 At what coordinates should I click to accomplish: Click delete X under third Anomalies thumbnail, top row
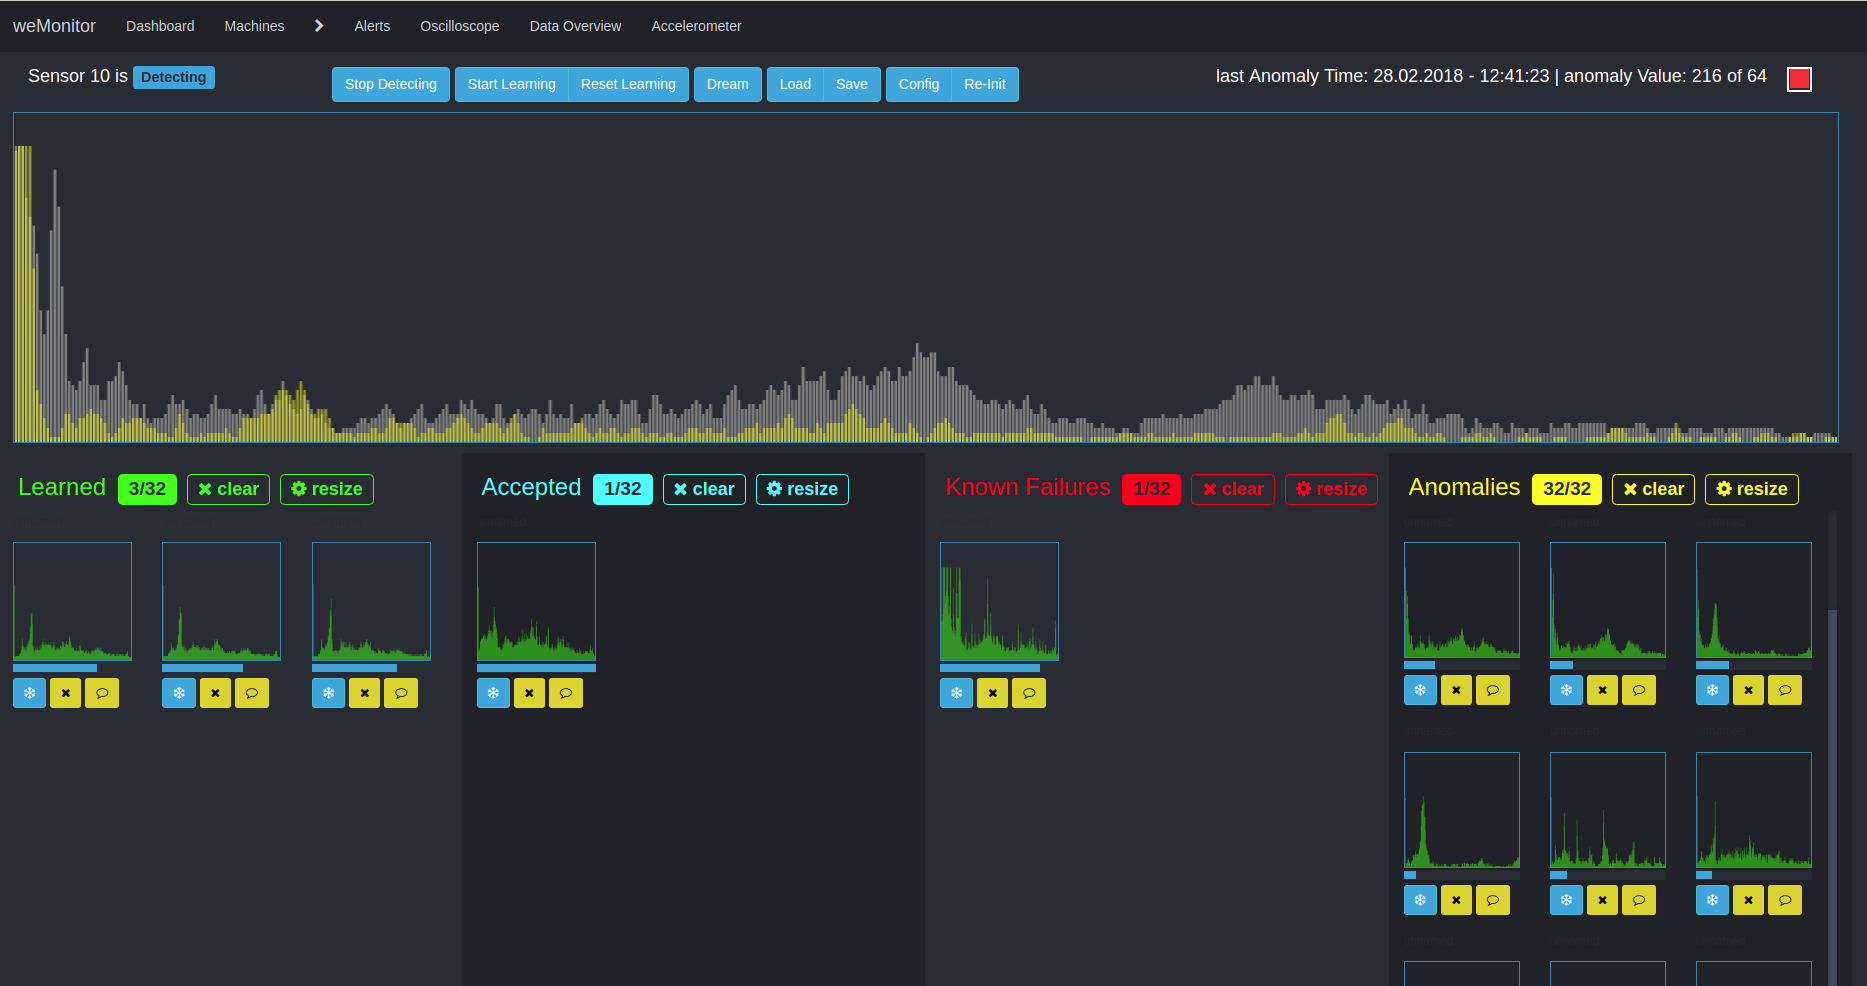[1748, 690]
